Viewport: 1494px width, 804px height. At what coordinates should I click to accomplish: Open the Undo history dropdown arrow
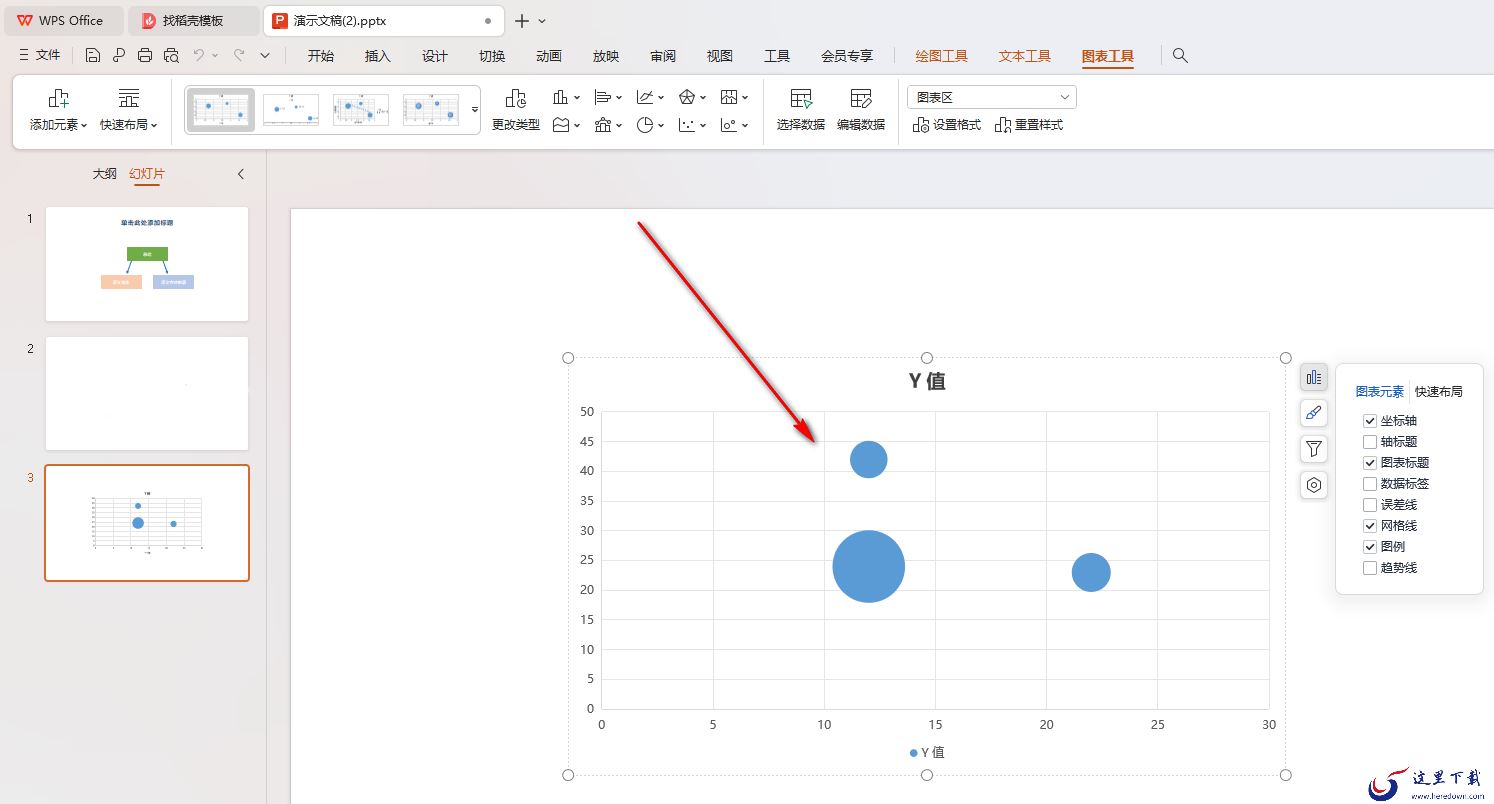pyautogui.click(x=215, y=56)
